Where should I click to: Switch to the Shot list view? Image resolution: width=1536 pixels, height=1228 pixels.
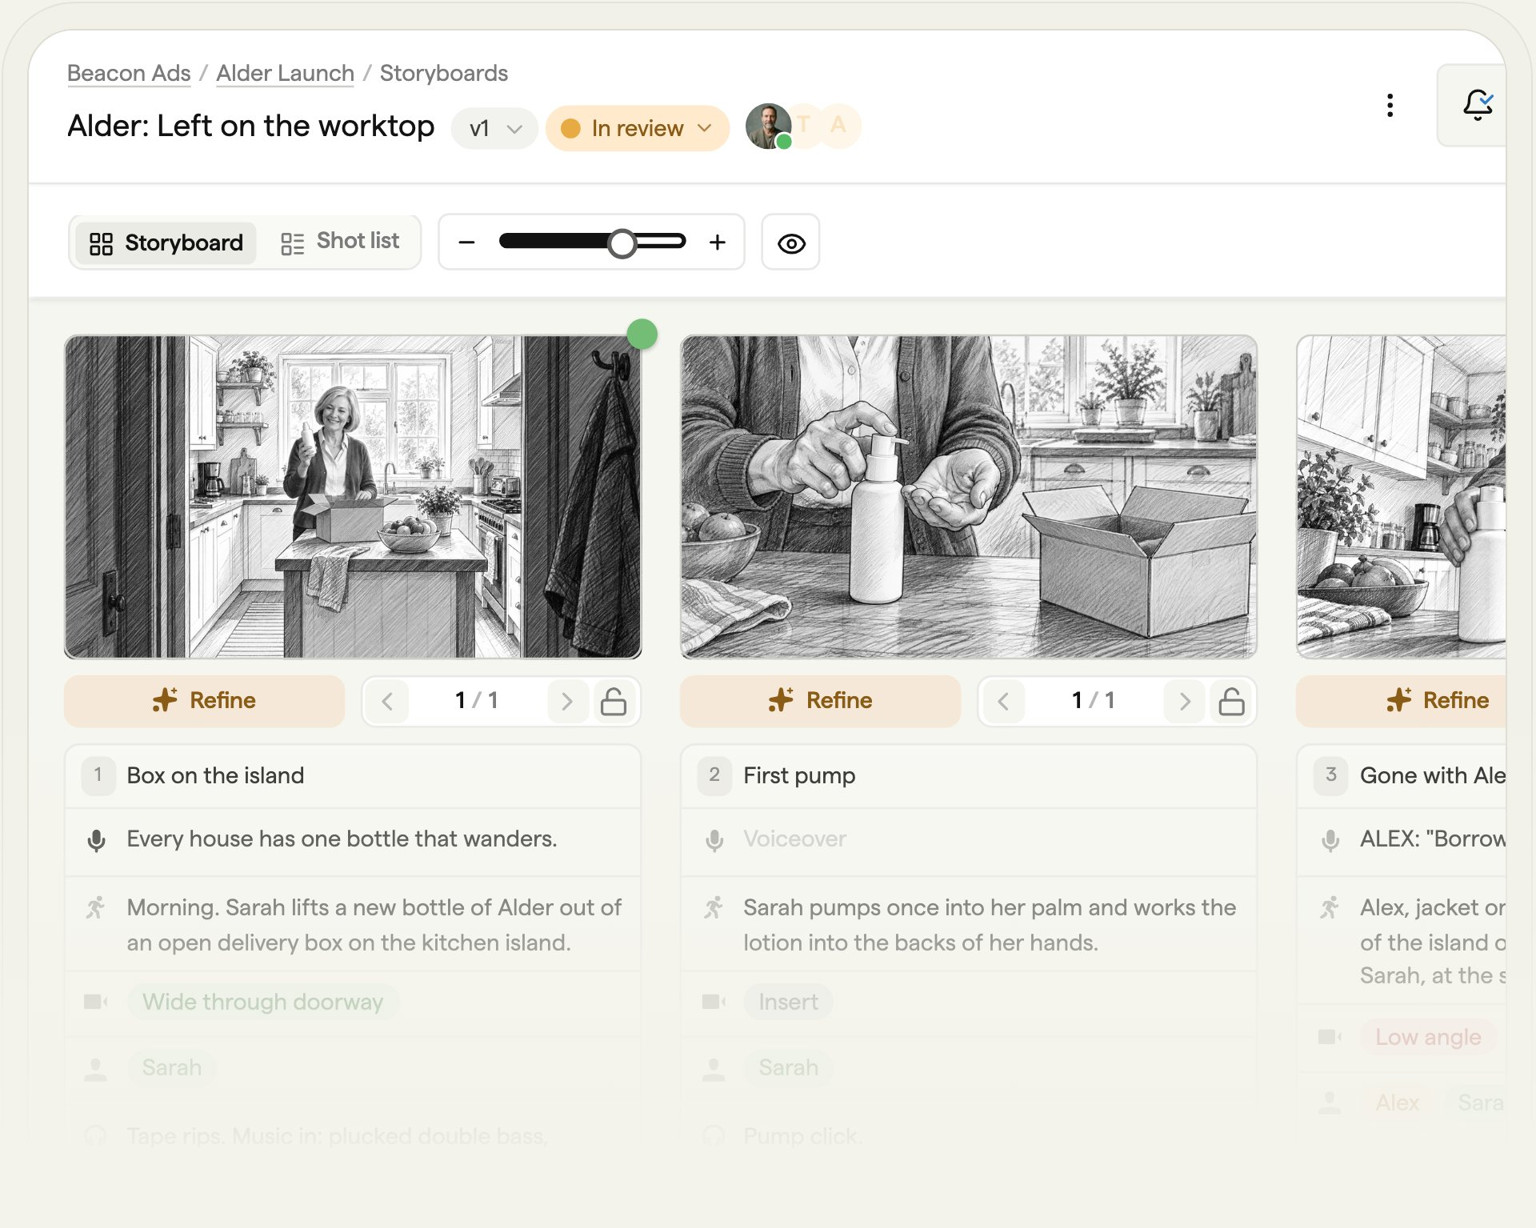pos(340,242)
